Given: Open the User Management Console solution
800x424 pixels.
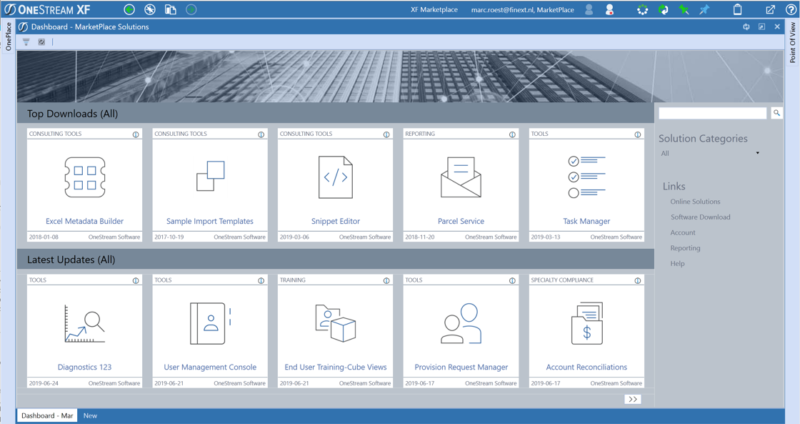Looking at the screenshot, I should click(x=210, y=367).
